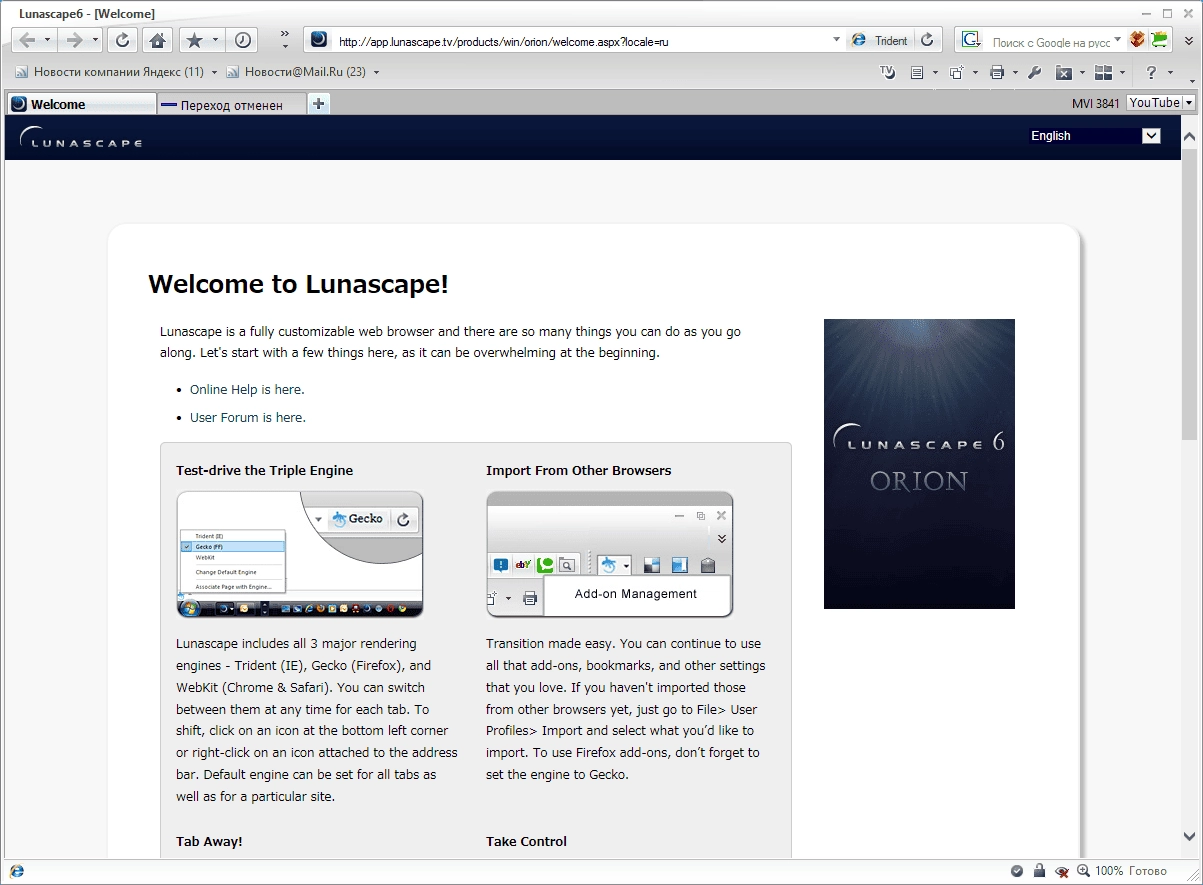Click the zoom magnifier in status bar
Viewport: 1203px width, 885px height.
(1083, 871)
